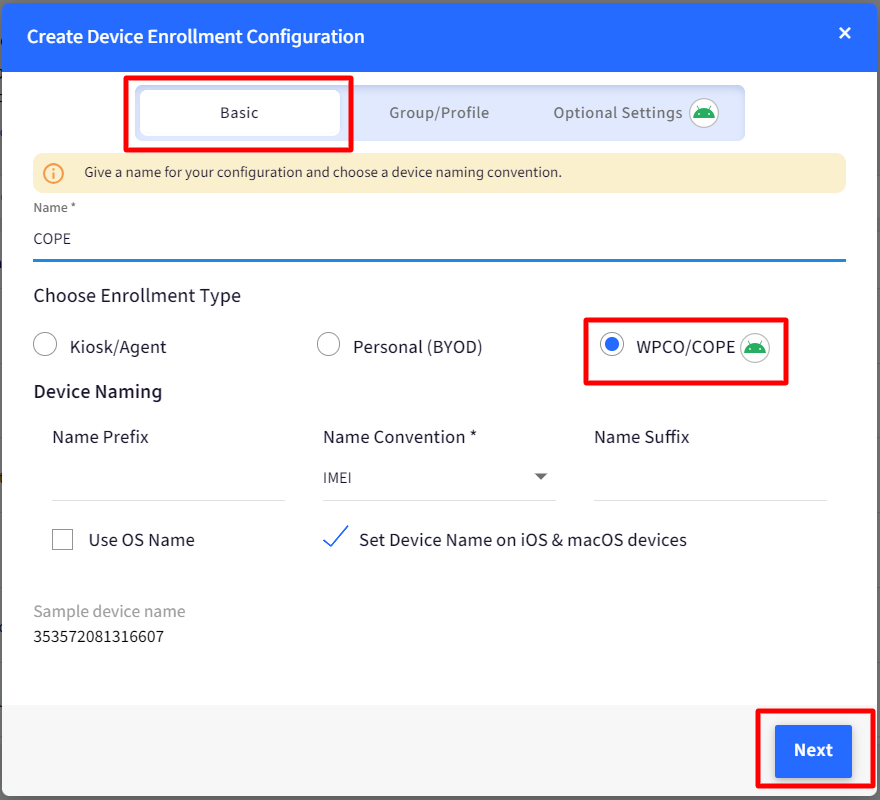Click the Choose Enrollment Type heading

pos(137,296)
